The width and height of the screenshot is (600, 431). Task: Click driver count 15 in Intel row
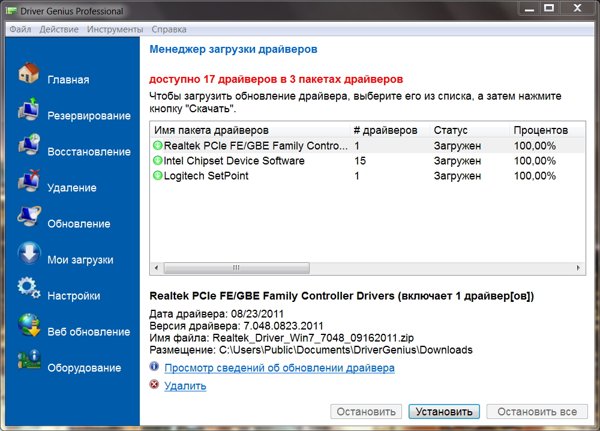(360, 161)
